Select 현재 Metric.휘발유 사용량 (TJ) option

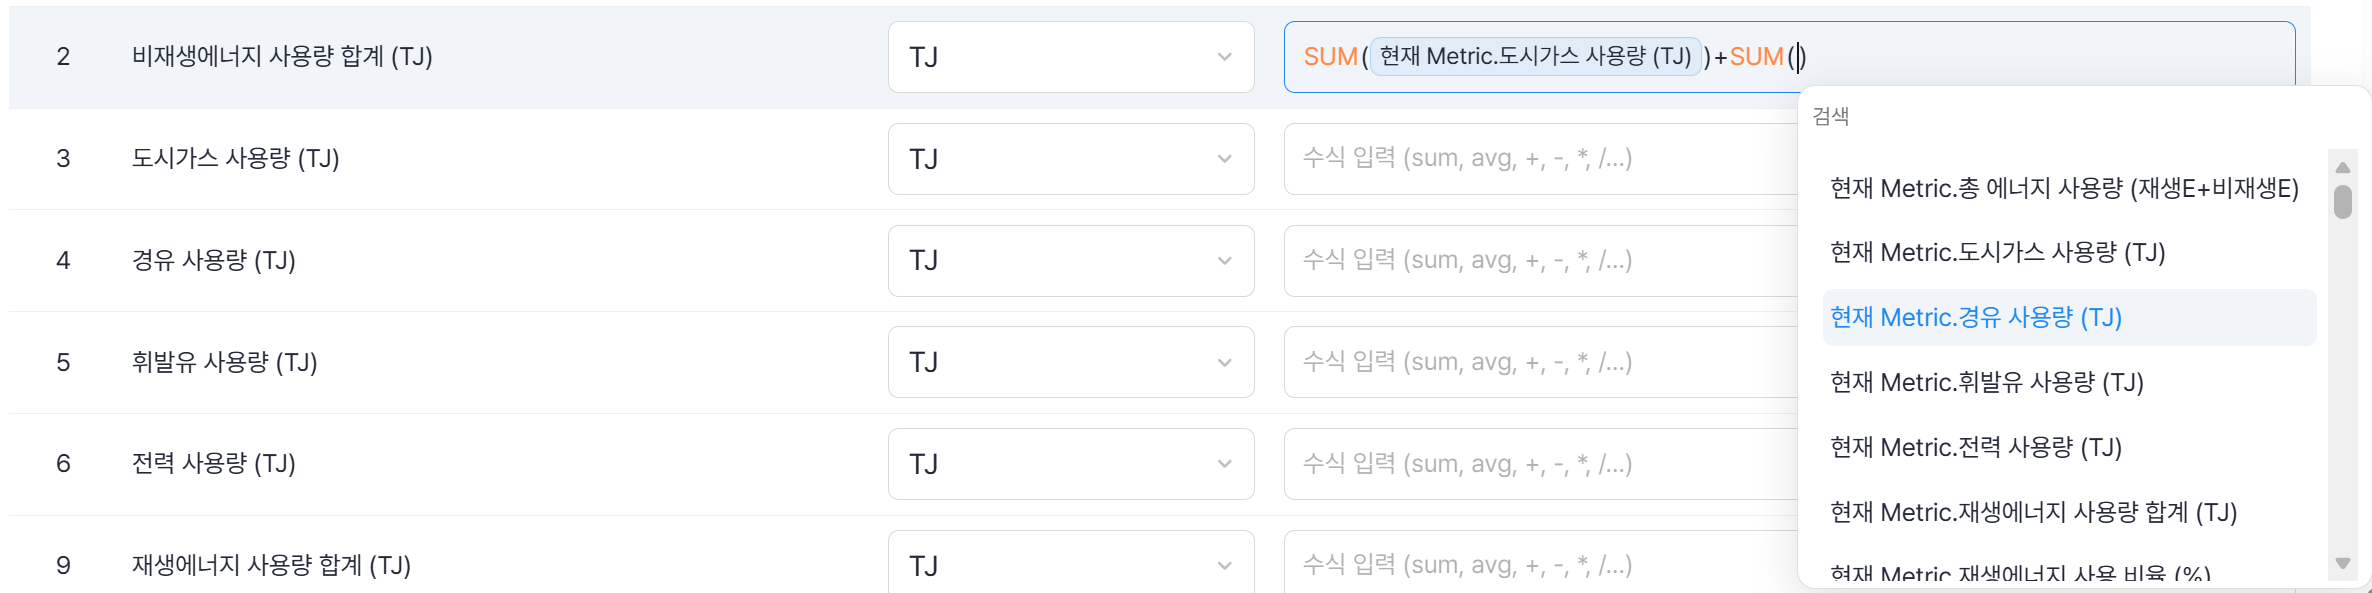coord(1986,382)
